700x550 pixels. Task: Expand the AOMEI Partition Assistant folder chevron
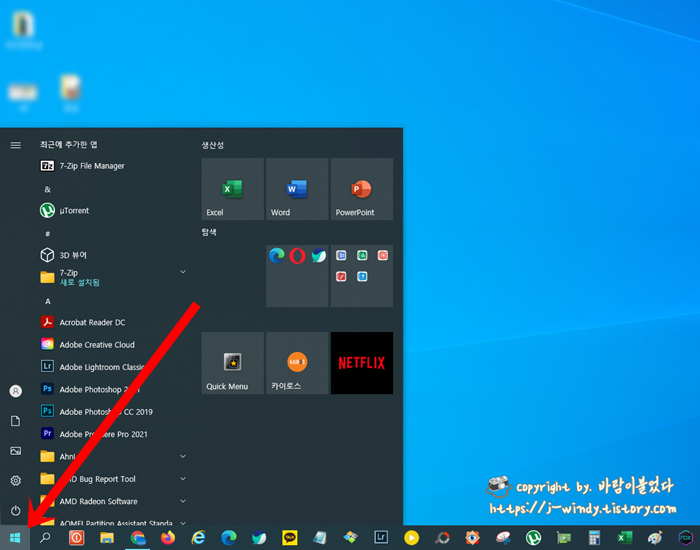pos(183,522)
